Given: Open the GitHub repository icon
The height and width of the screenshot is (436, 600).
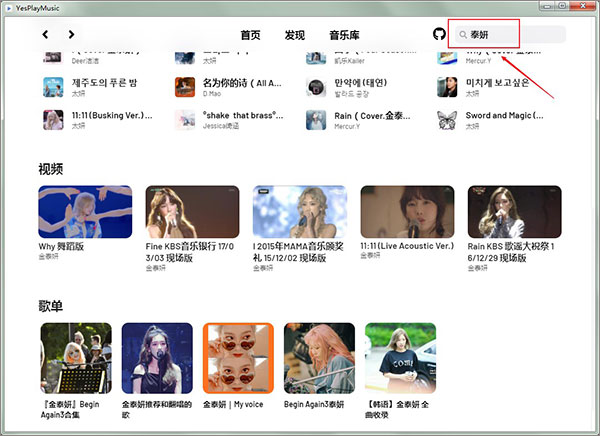Looking at the screenshot, I should (x=439, y=34).
